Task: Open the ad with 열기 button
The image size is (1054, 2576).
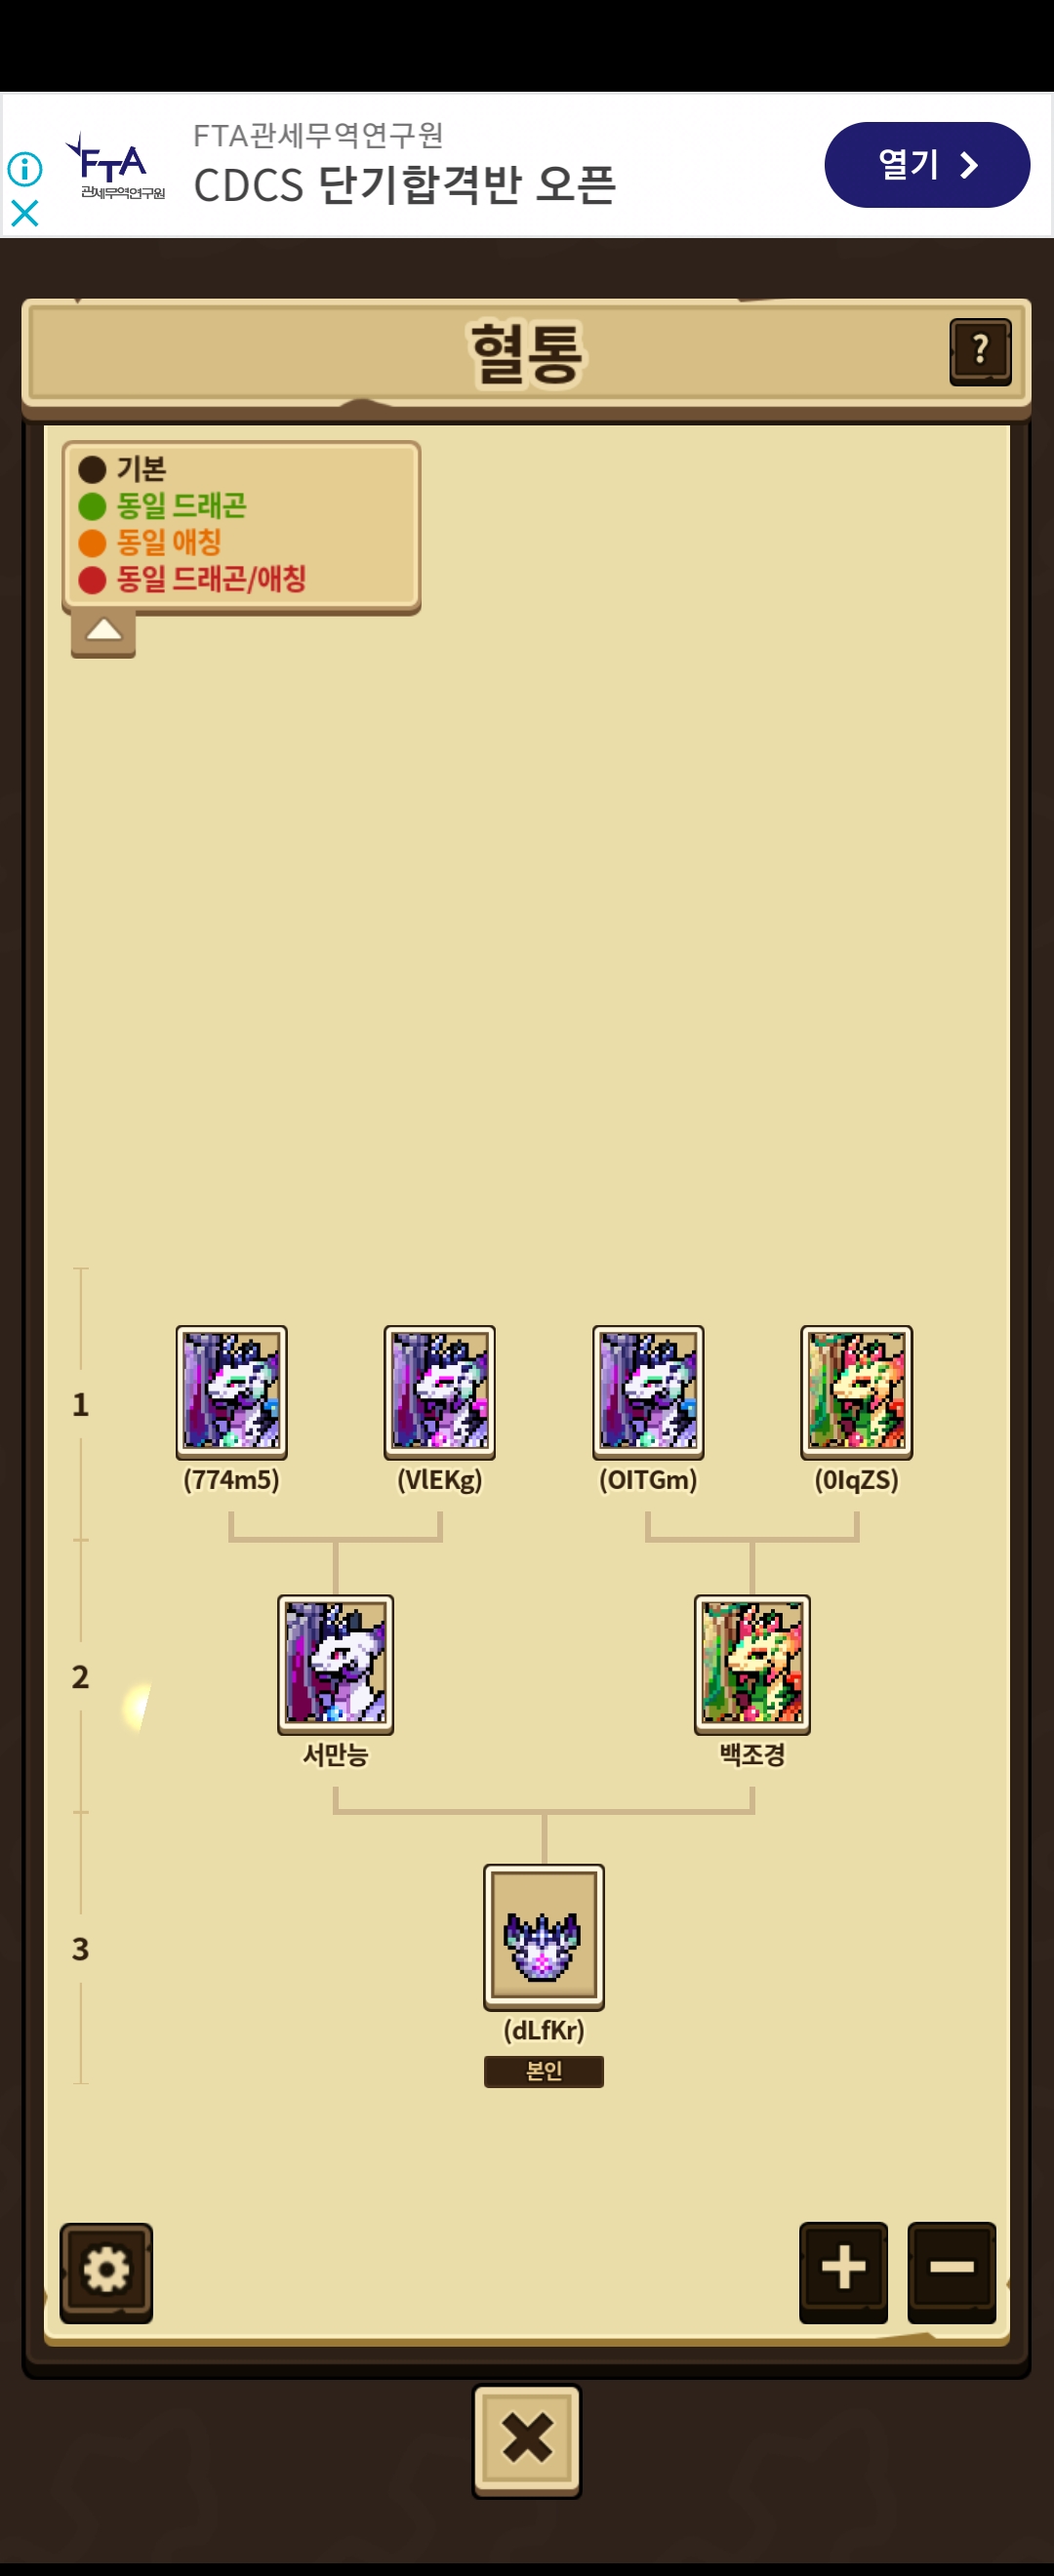Action: pyautogui.click(x=927, y=165)
